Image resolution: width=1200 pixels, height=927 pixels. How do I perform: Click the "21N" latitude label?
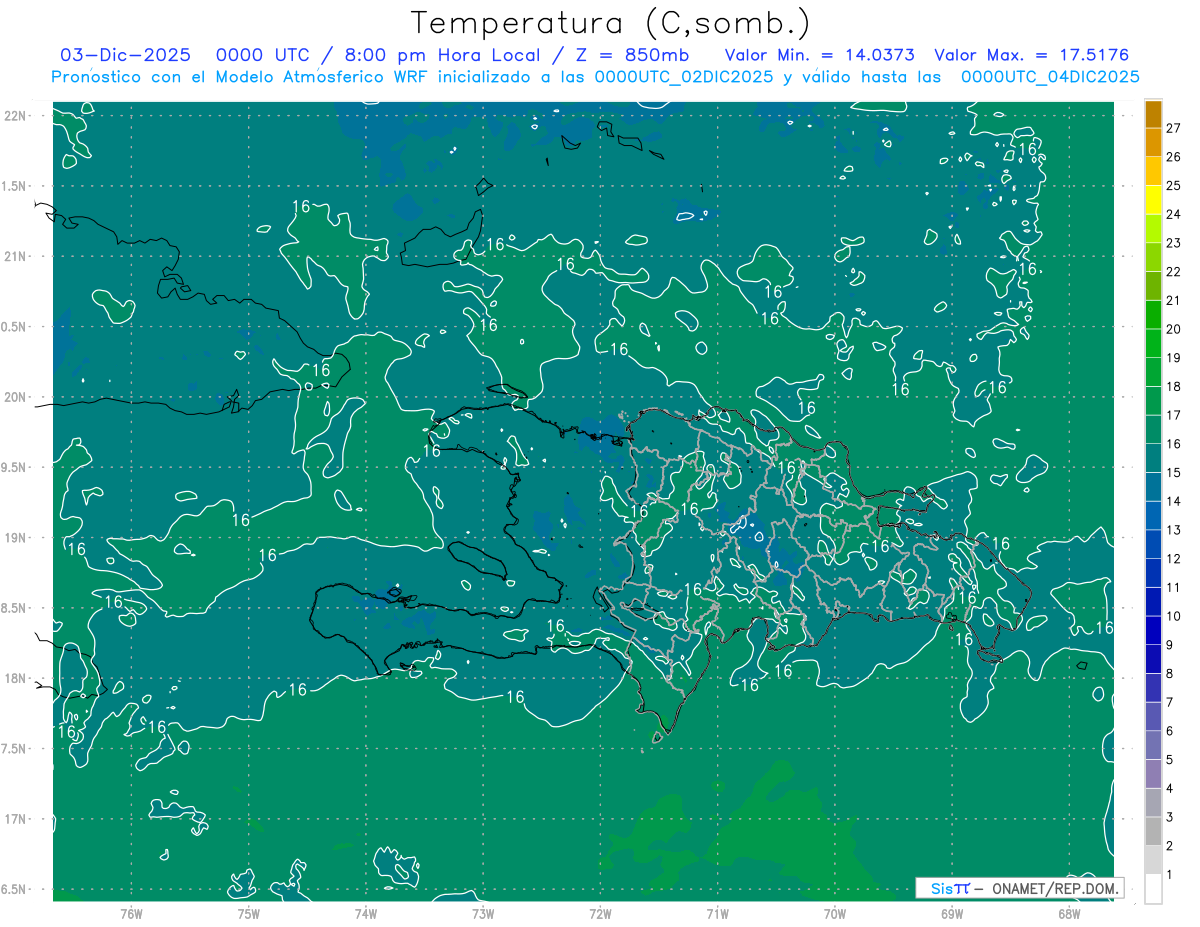17,256
